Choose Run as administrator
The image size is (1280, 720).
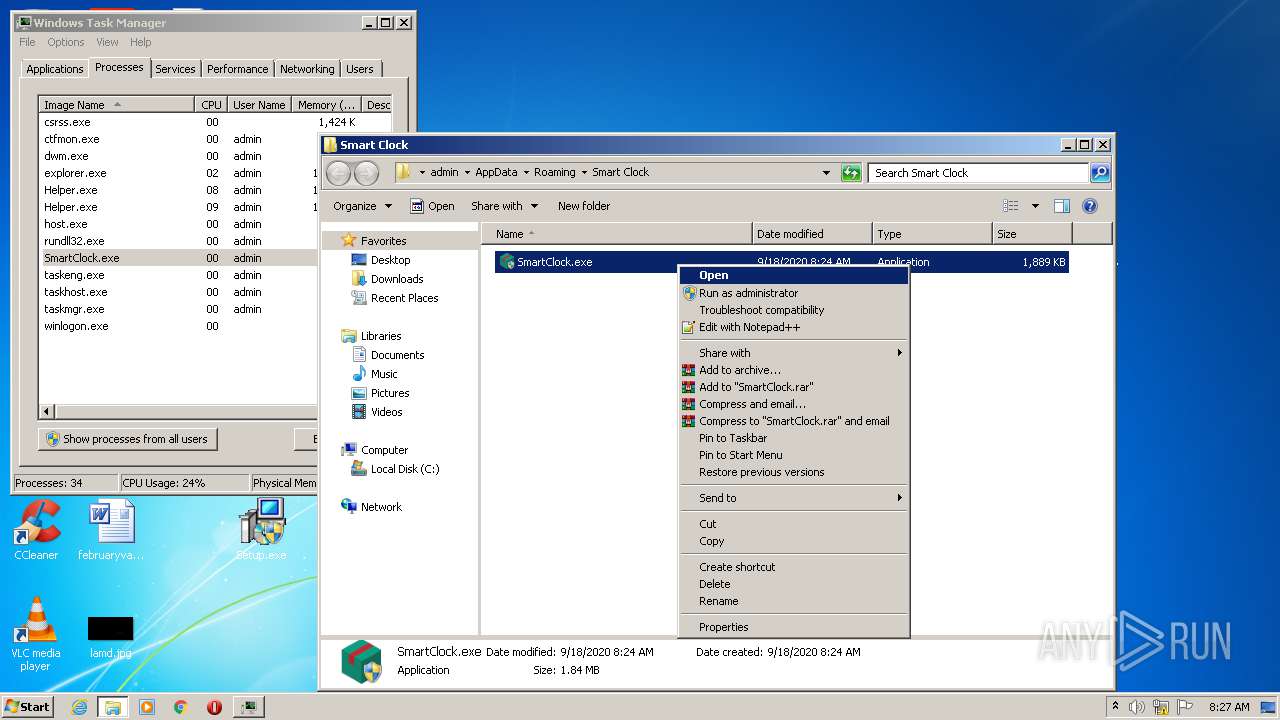[x=794, y=293]
